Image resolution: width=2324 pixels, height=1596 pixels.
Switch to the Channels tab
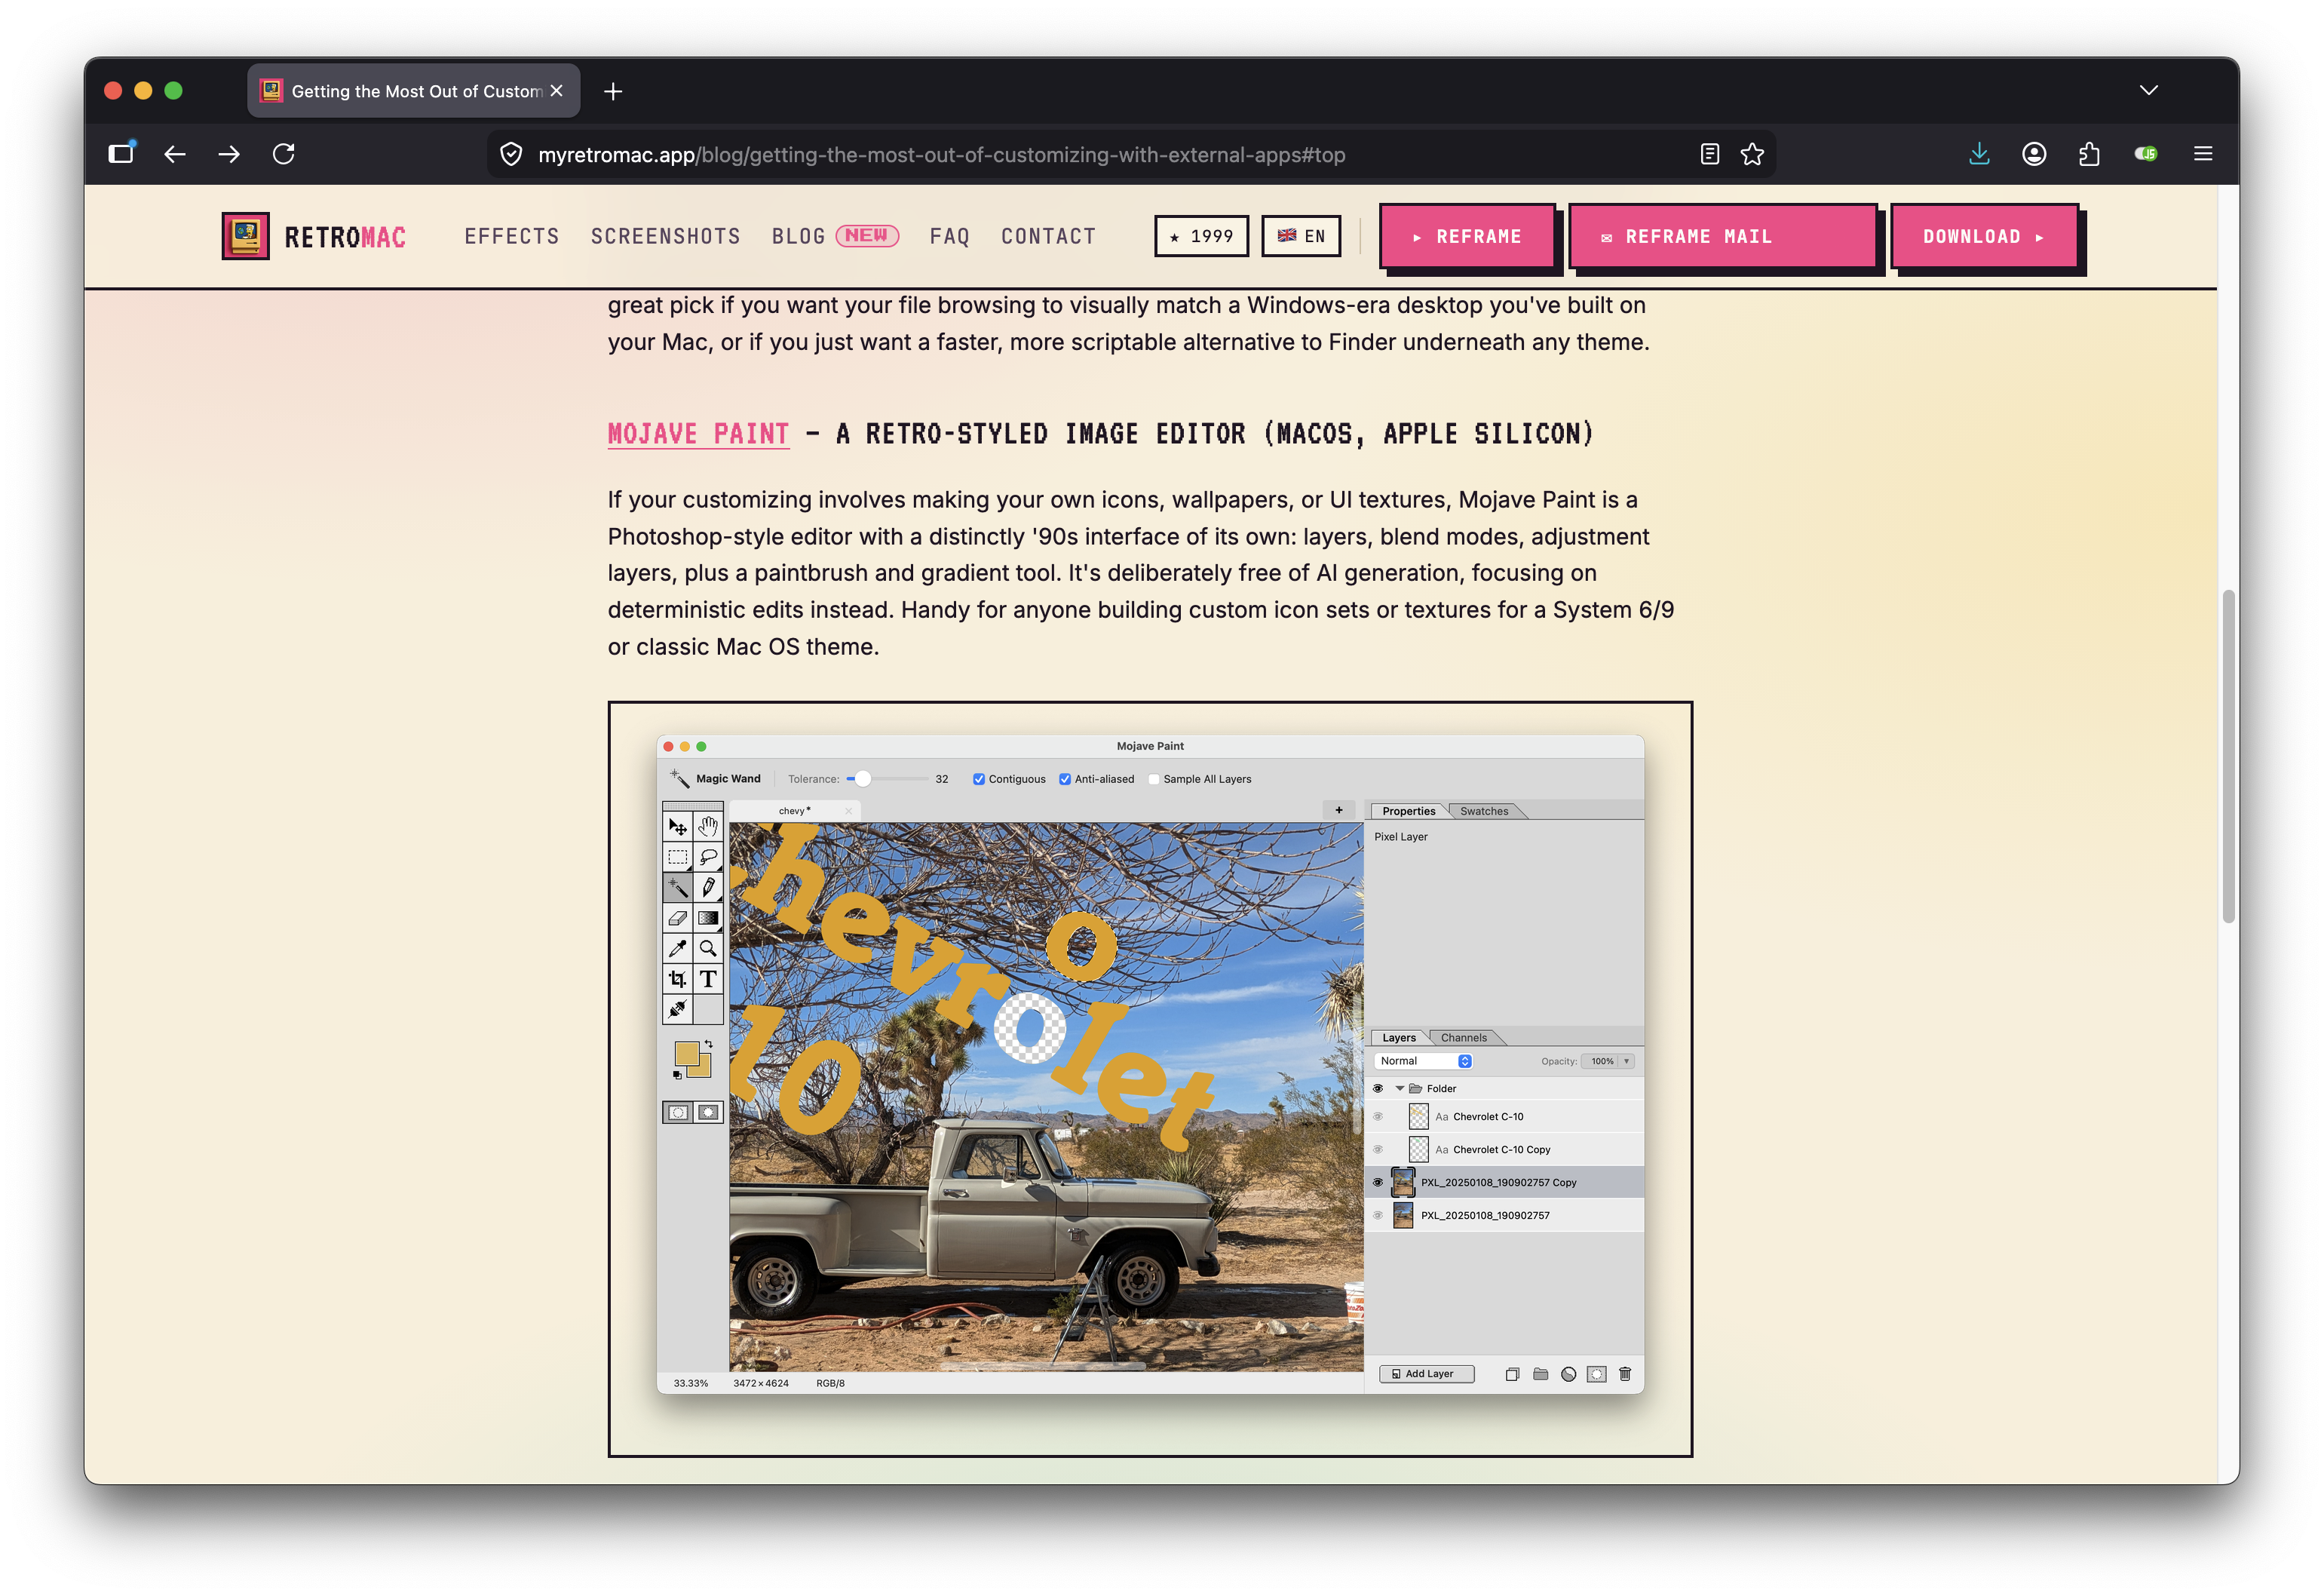point(1464,1037)
